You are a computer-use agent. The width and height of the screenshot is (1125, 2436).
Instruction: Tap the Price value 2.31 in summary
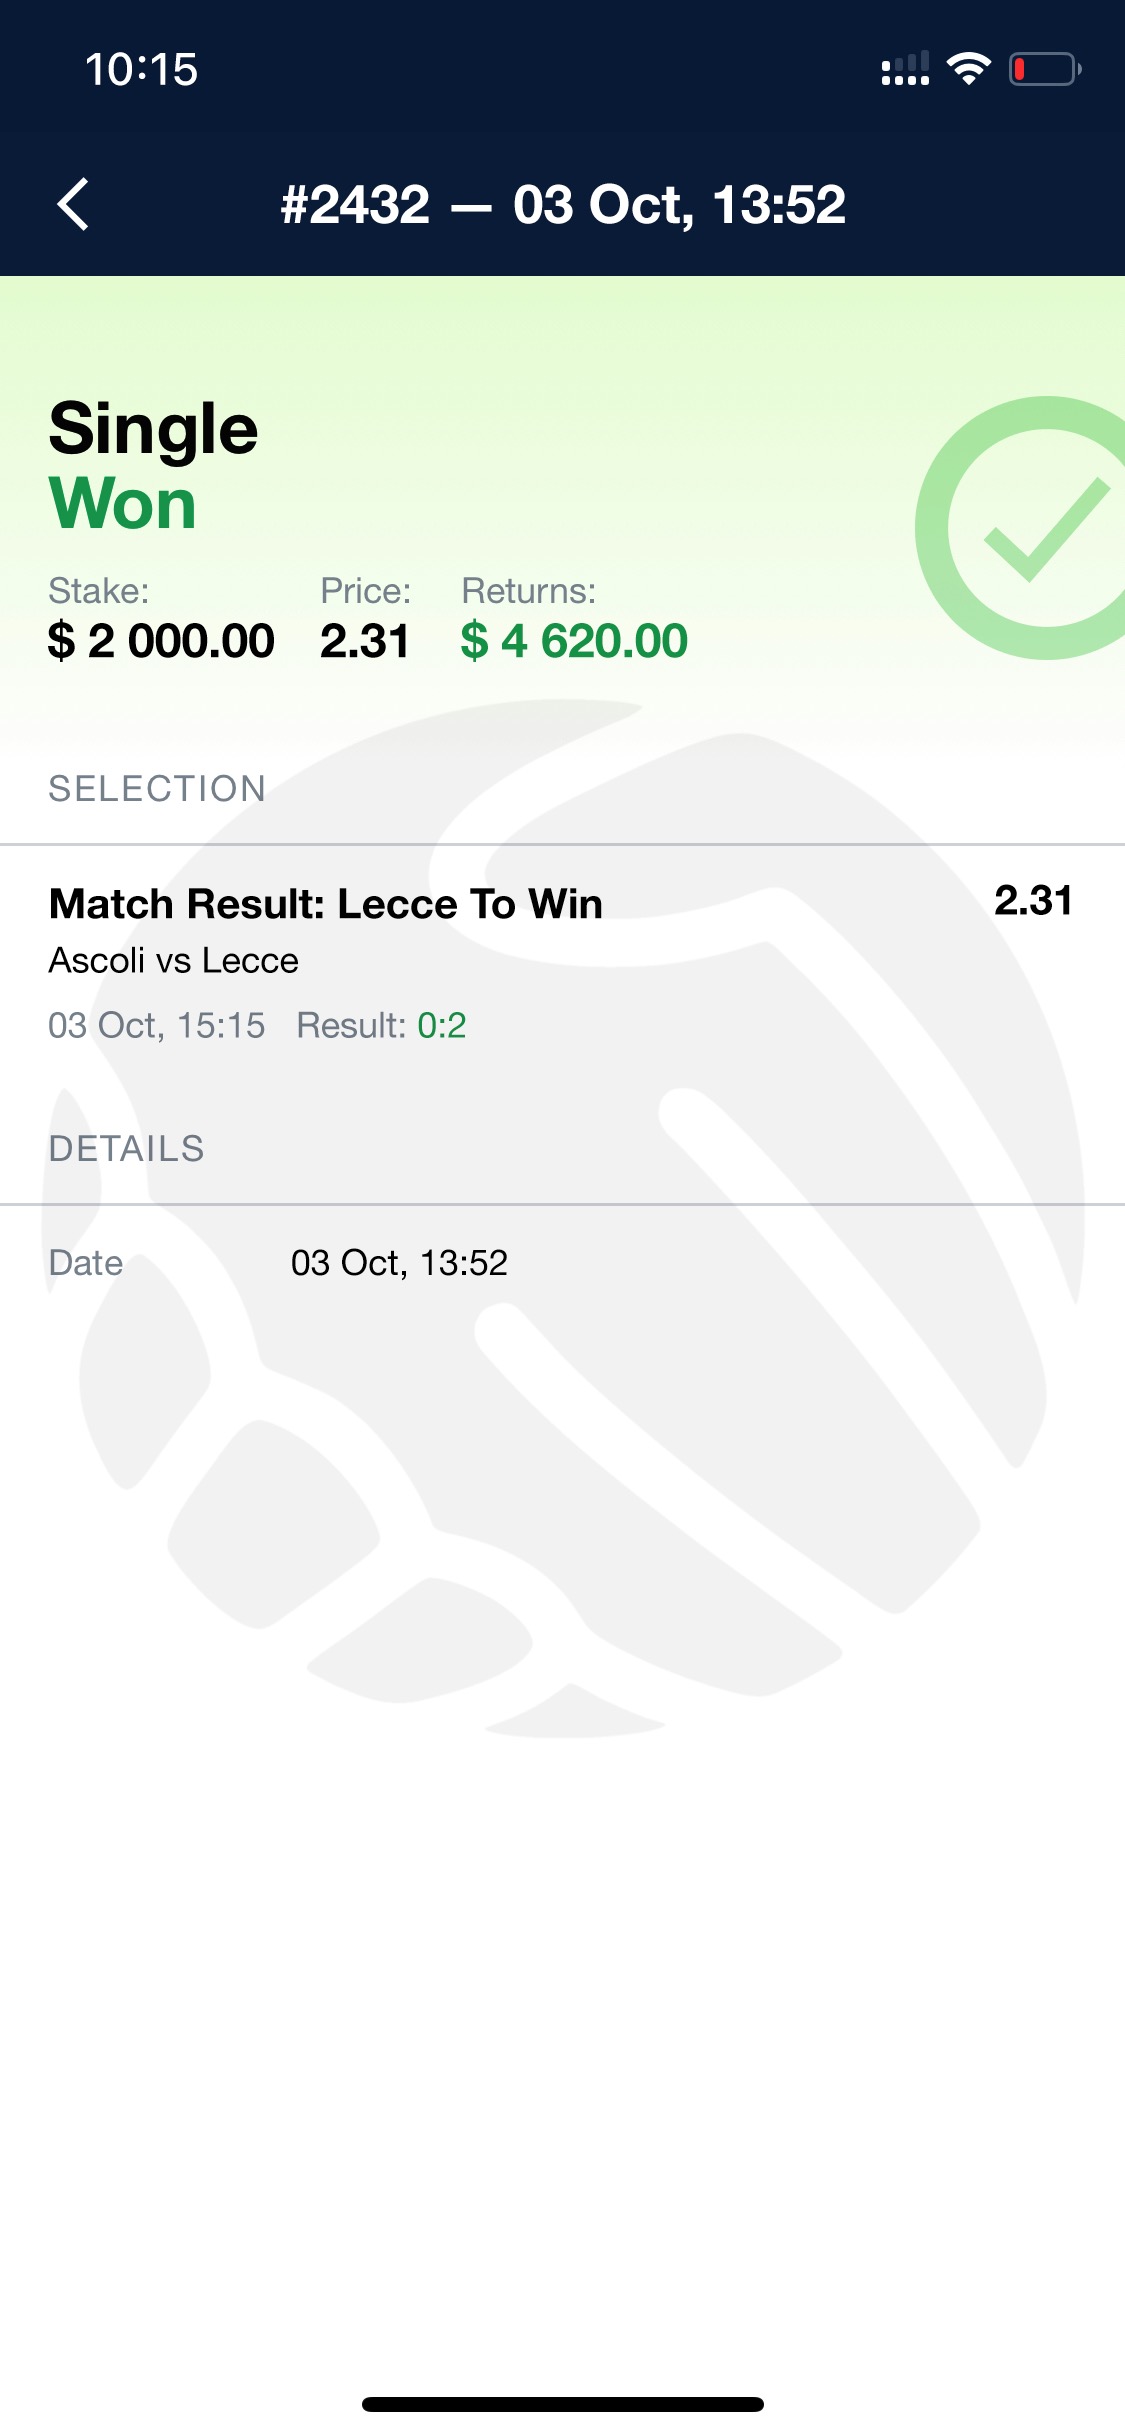pos(365,641)
